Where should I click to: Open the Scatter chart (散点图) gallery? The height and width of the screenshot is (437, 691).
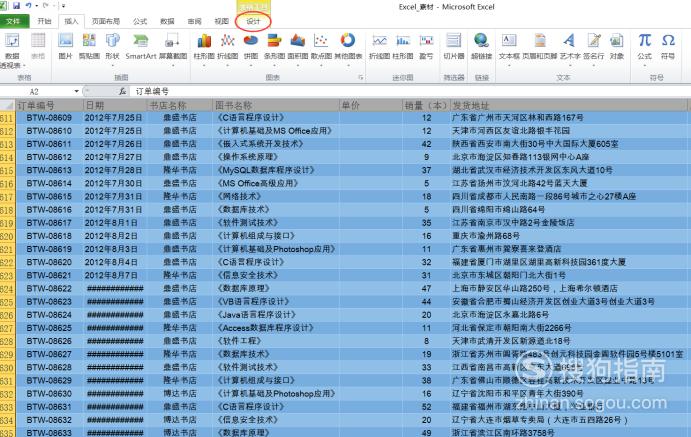tap(321, 49)
